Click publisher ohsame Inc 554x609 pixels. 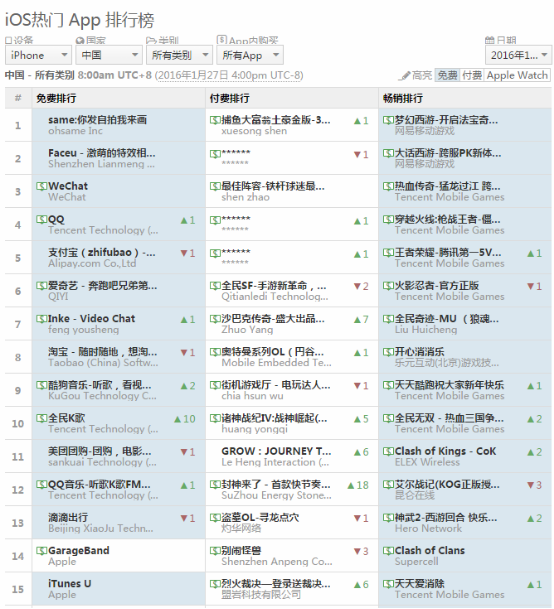pyautogui.click(x=75, y=131)
